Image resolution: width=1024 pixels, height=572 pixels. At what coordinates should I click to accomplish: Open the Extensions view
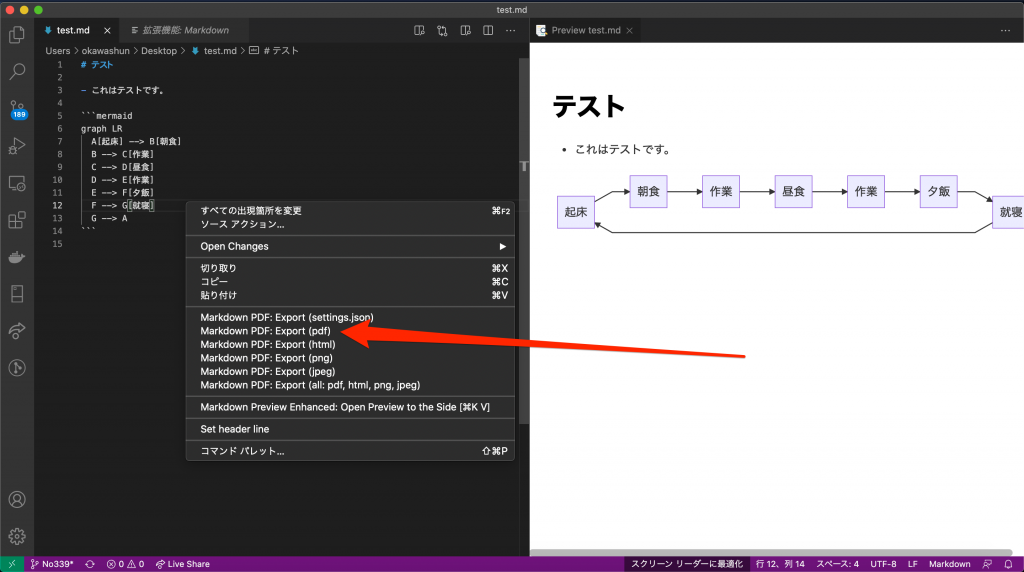[17, 220]
